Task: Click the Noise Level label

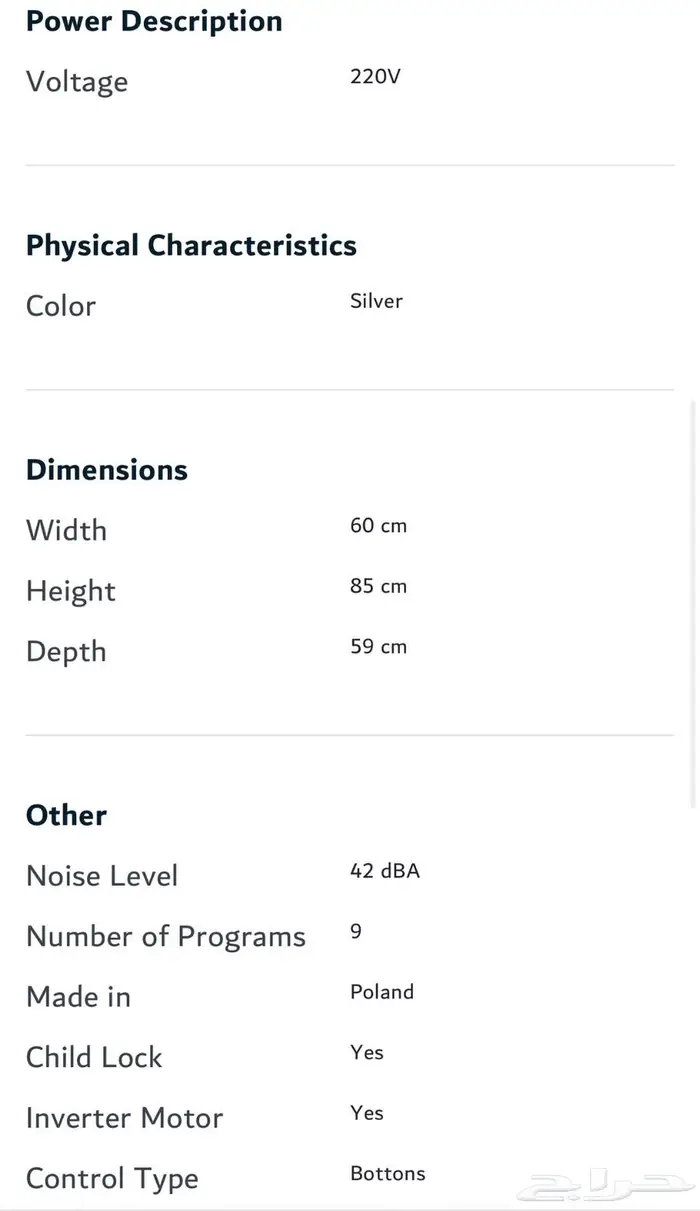Action: [102, 876]
